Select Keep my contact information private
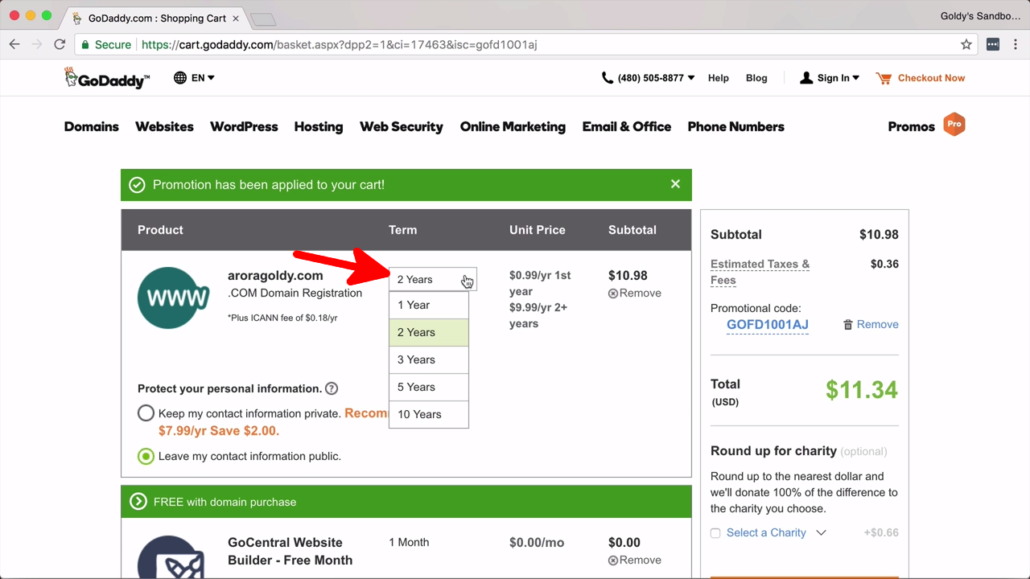This screenshot has width=1030, height=579. pyautogui.click(x=146, y=413)
